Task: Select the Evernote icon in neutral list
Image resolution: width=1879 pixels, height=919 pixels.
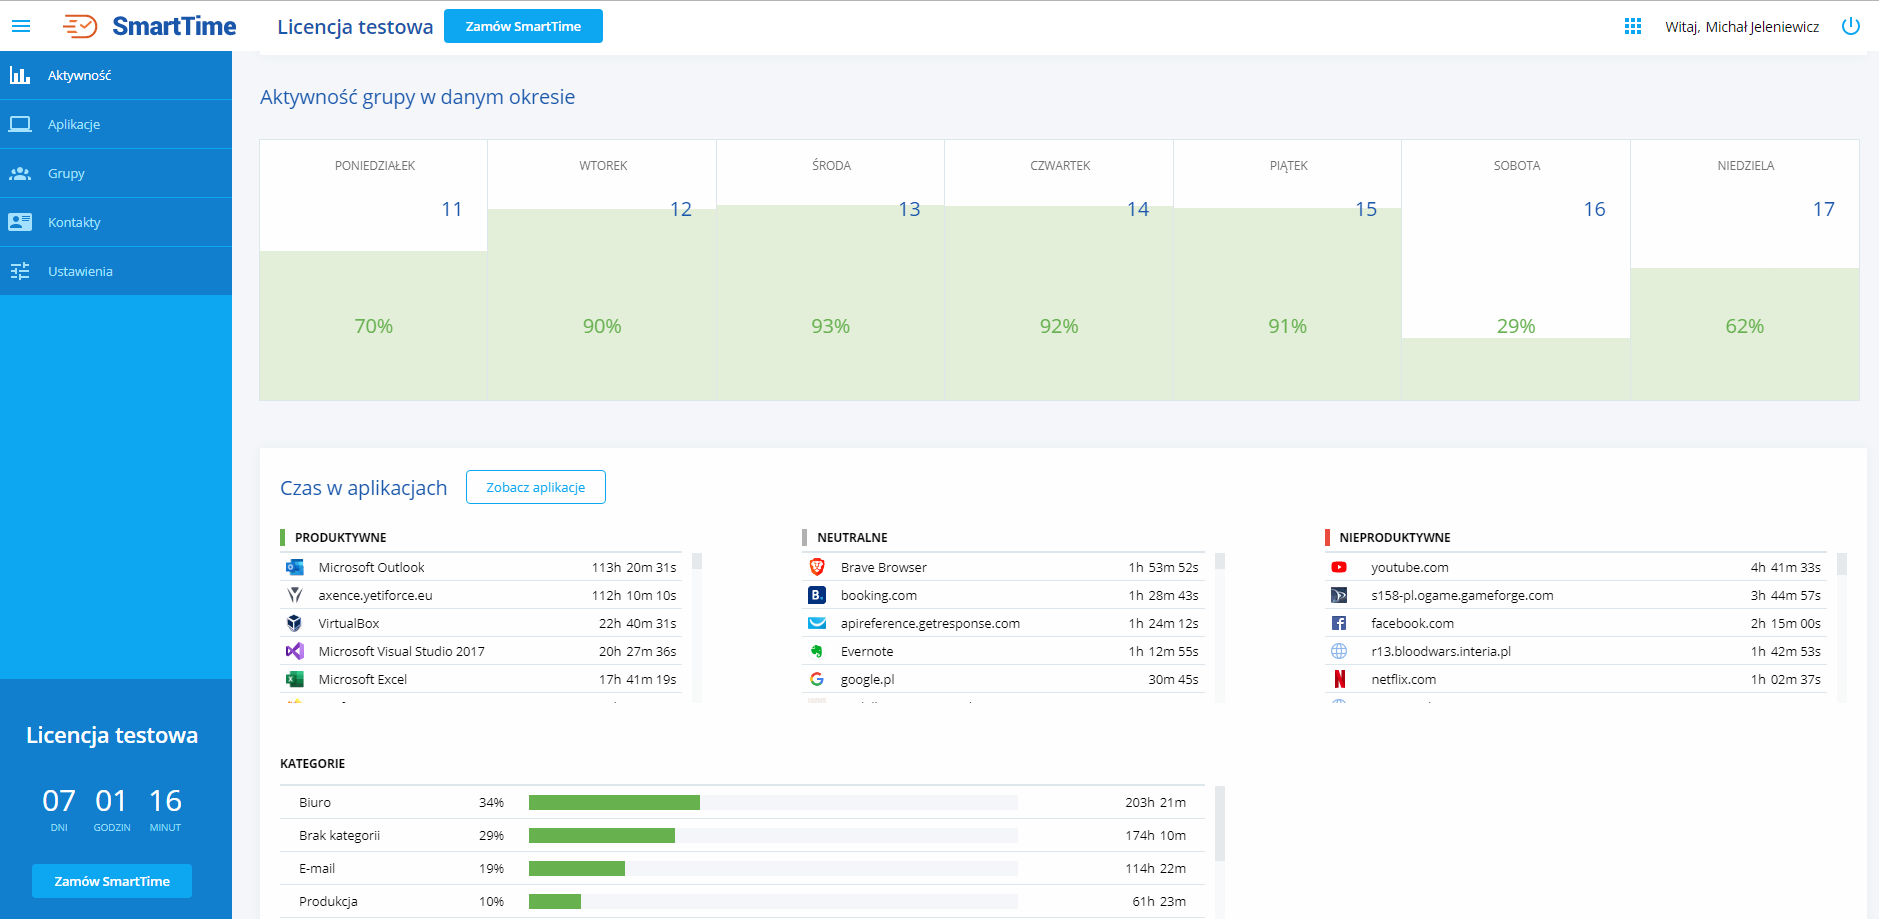Action: (x=817, y=651)
